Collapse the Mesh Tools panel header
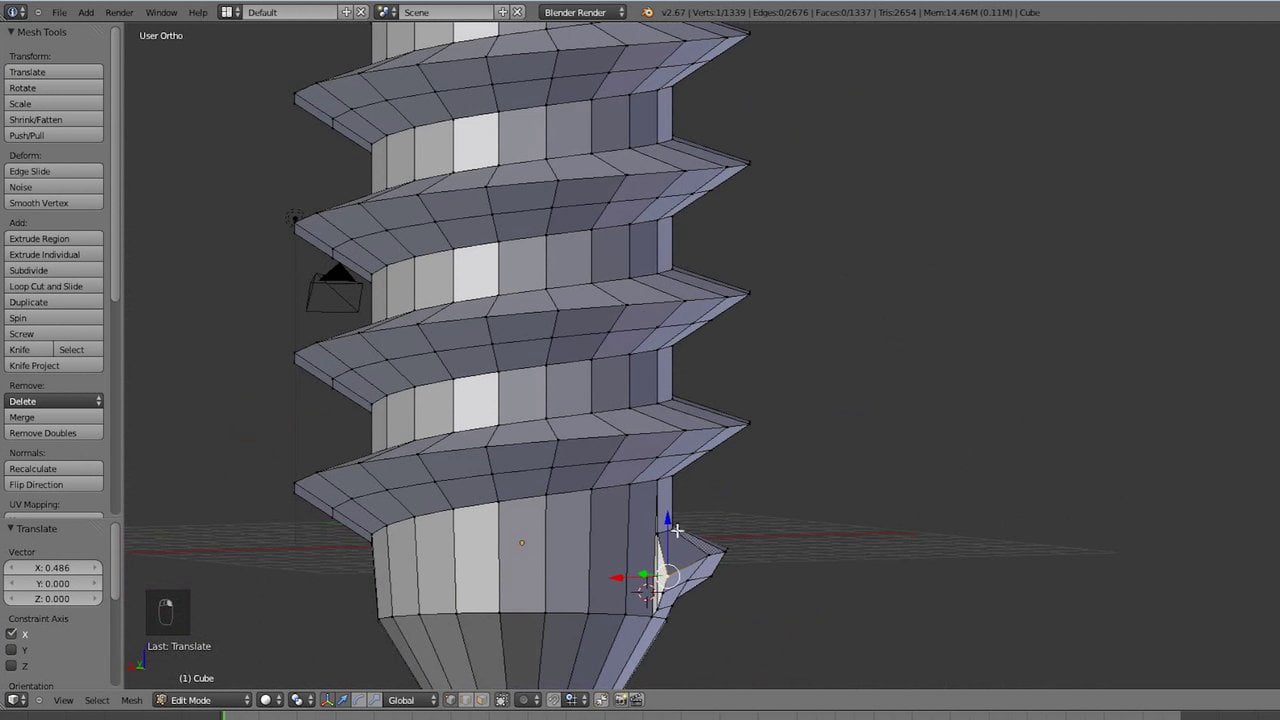 coord(38,32)
